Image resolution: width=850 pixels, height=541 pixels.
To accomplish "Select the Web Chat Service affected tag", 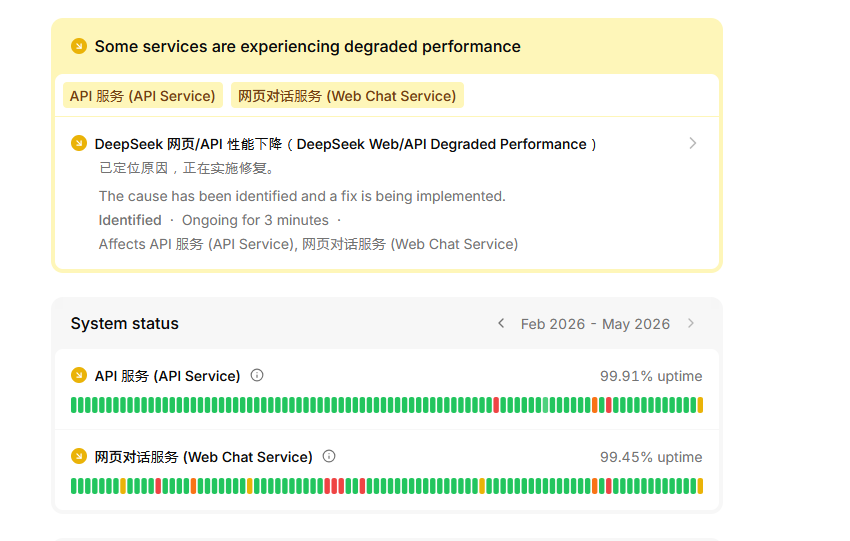I will click(x=347, y=95).
